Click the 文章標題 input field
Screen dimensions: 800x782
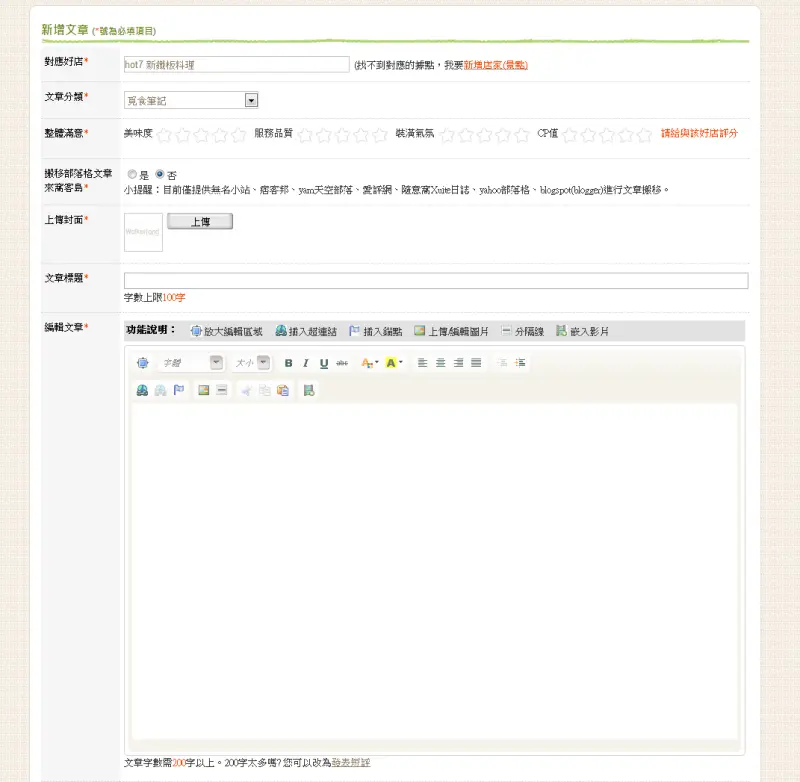[x=436, y=281]
